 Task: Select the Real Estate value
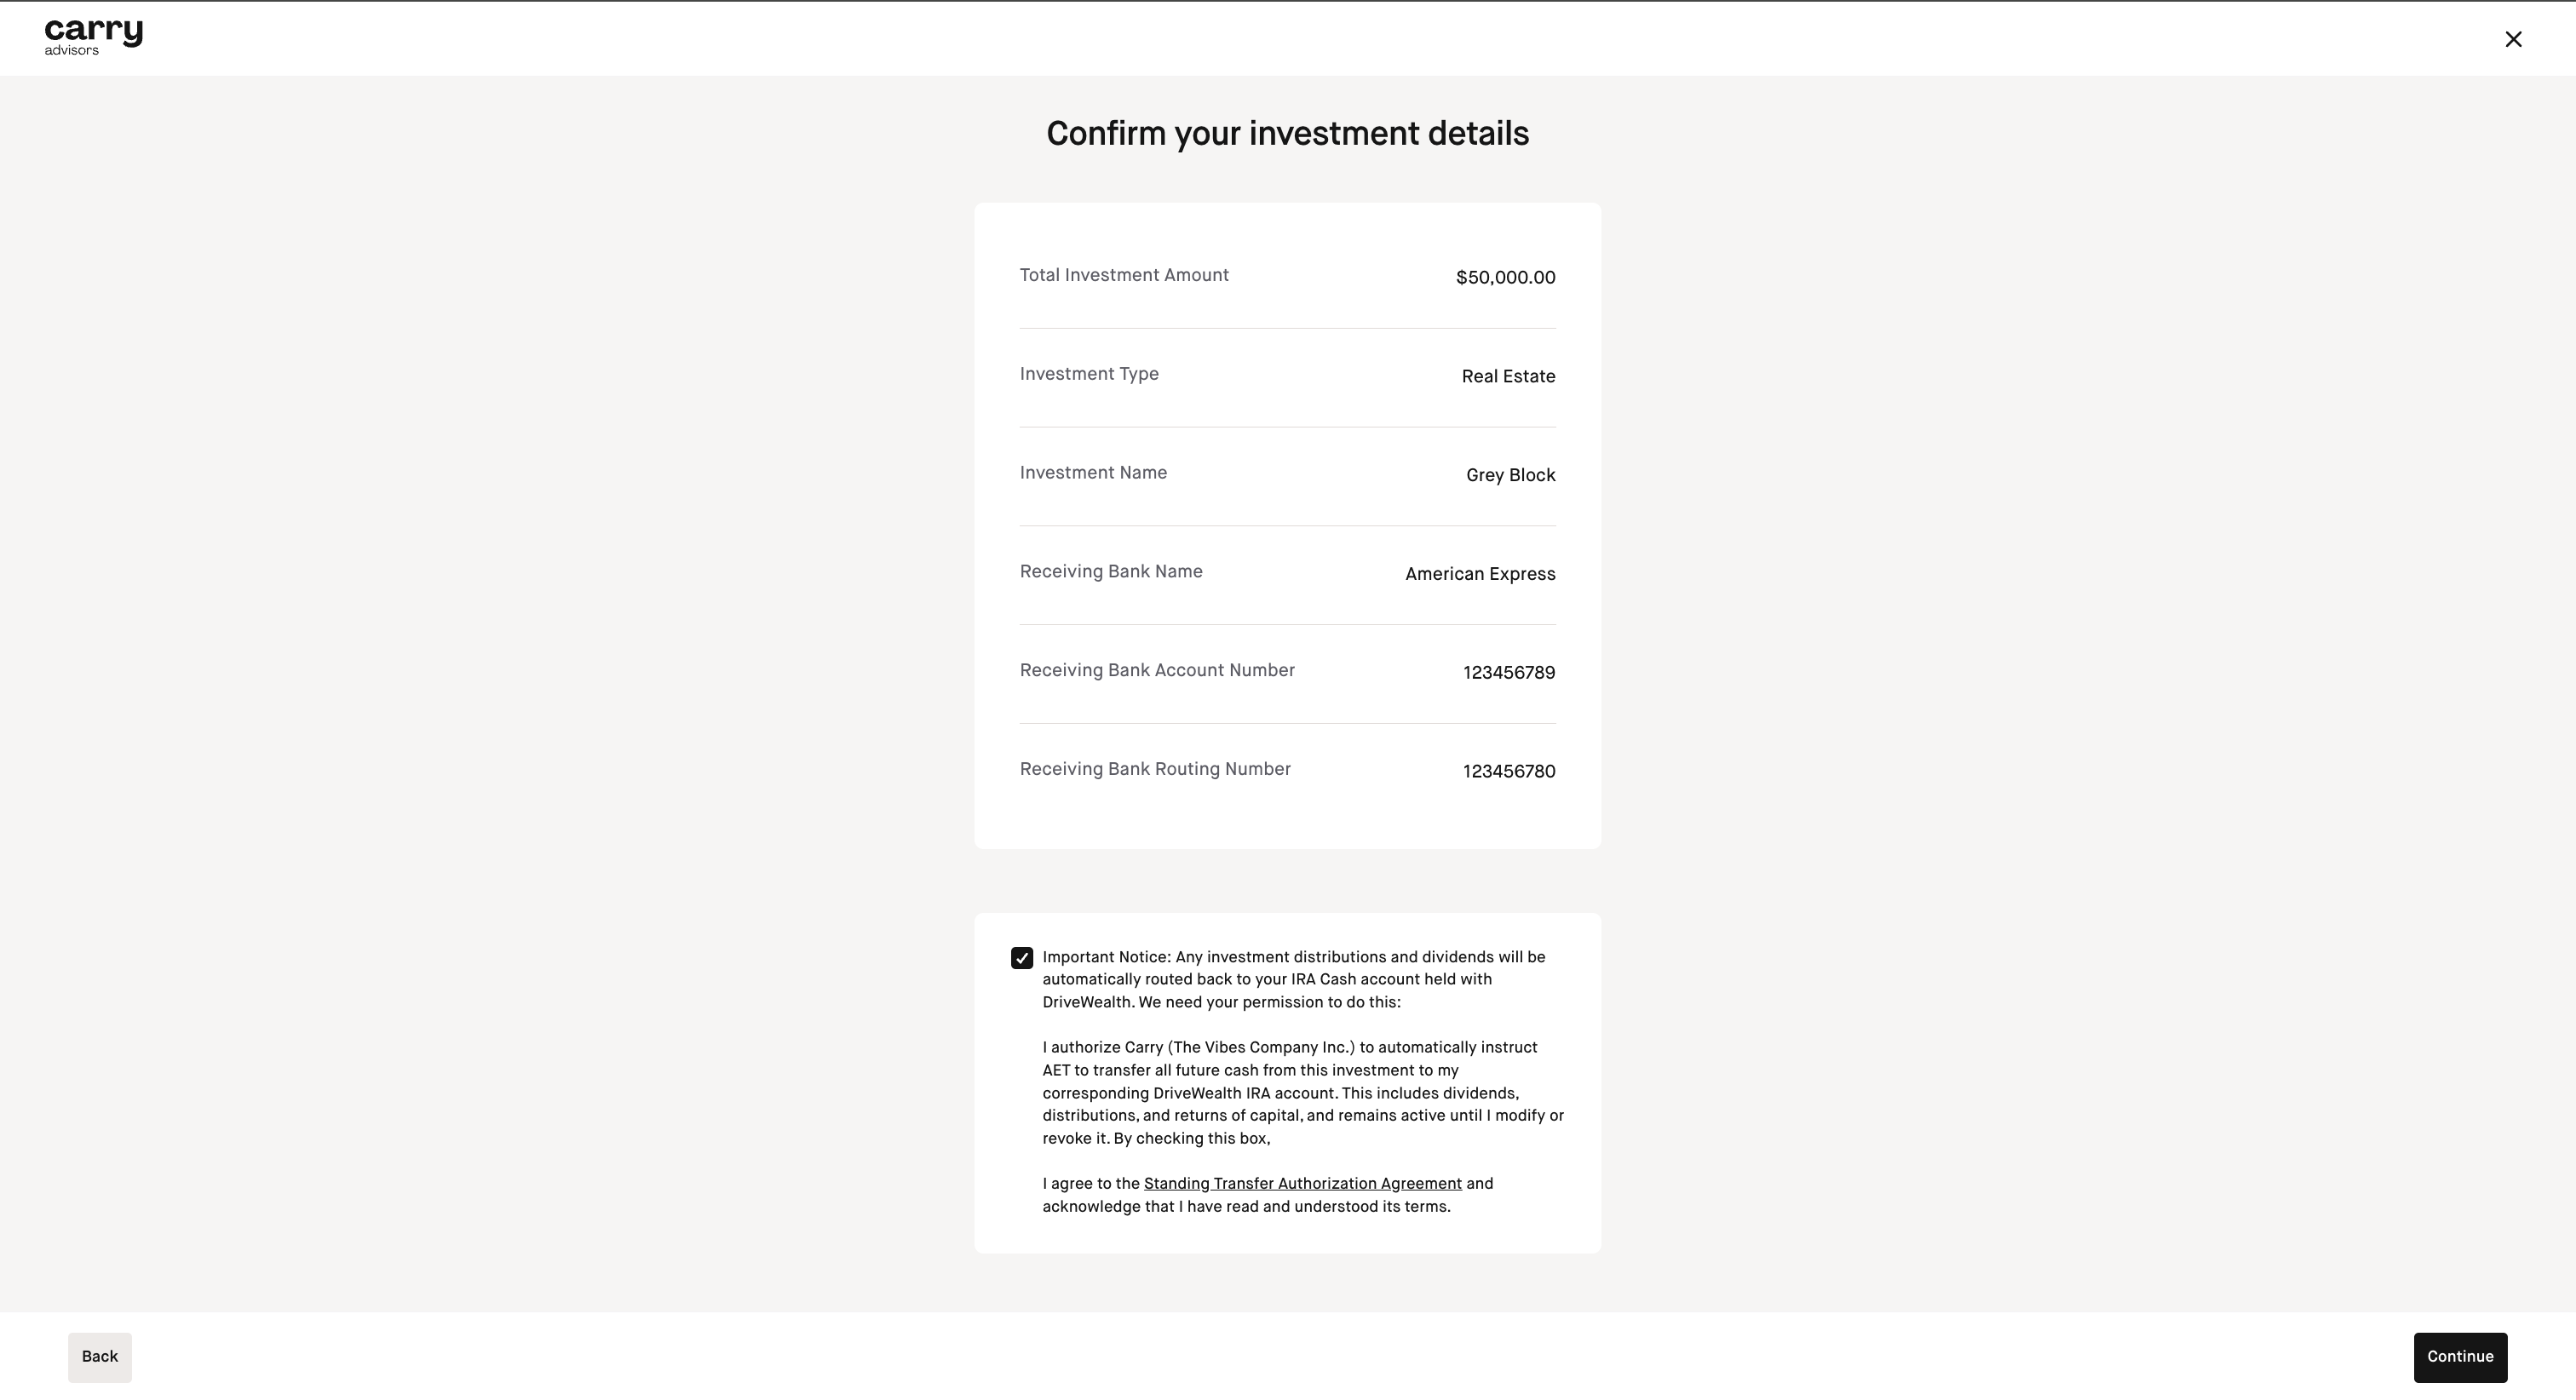click(x=1508, y=376)
